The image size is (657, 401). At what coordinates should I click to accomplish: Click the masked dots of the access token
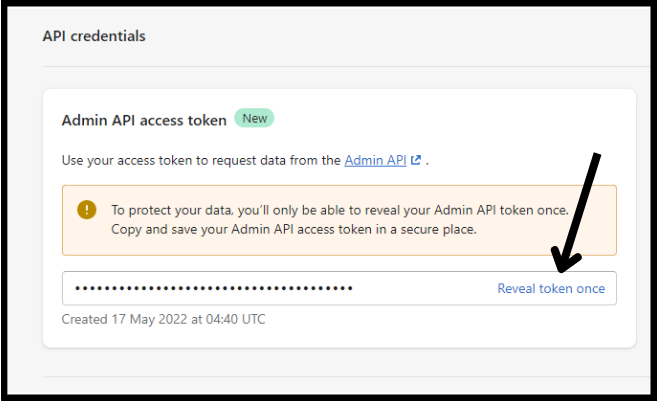click(214, 288)
